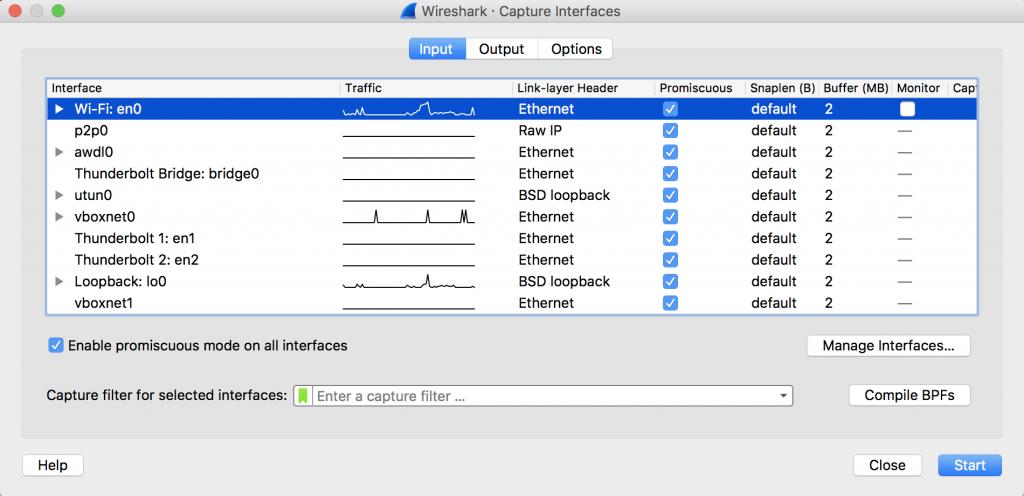
Task: Toggle Promiscuous checkbox for awdl0
Action: pos(670,152)
